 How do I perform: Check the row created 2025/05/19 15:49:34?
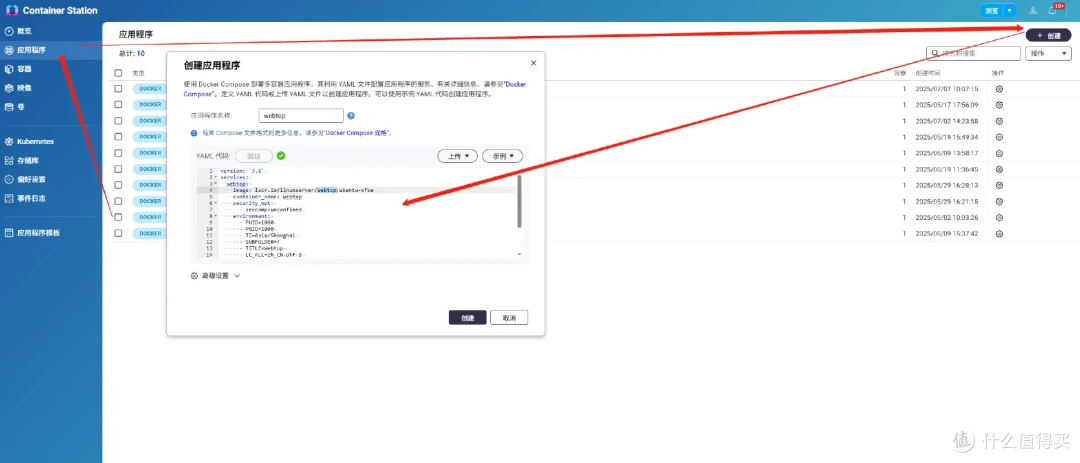(x=118, y=137)
